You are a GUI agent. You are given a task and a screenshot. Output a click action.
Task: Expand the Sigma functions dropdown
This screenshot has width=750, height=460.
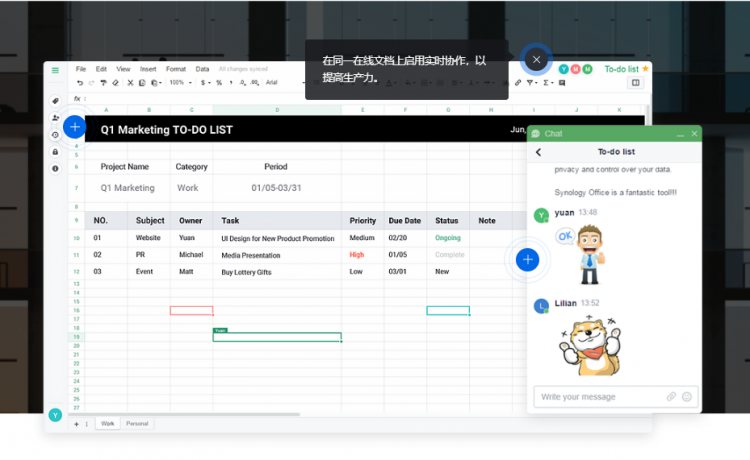click(x=547, y=83)
